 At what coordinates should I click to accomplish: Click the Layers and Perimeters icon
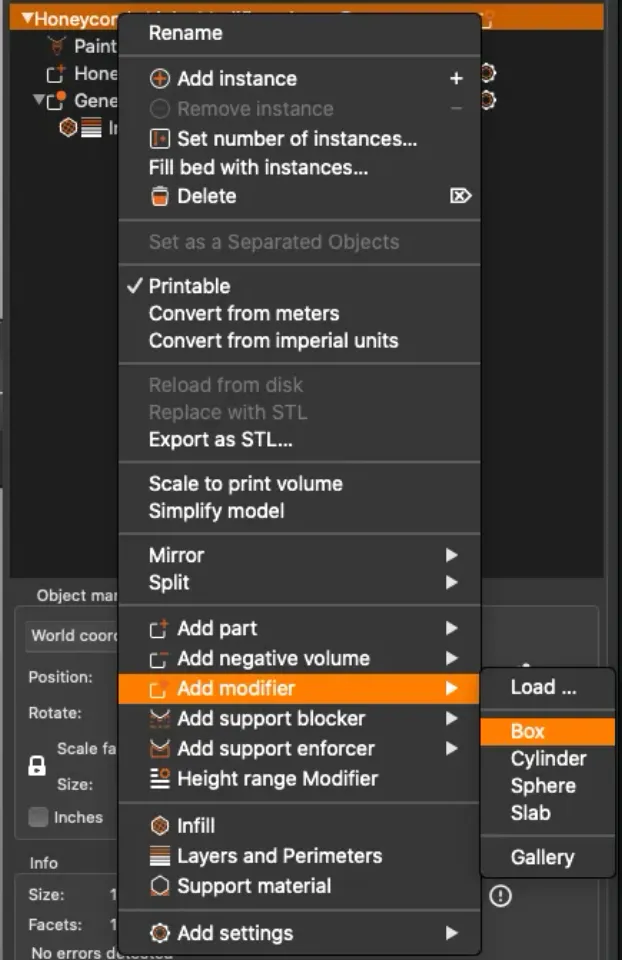[159, 856]
